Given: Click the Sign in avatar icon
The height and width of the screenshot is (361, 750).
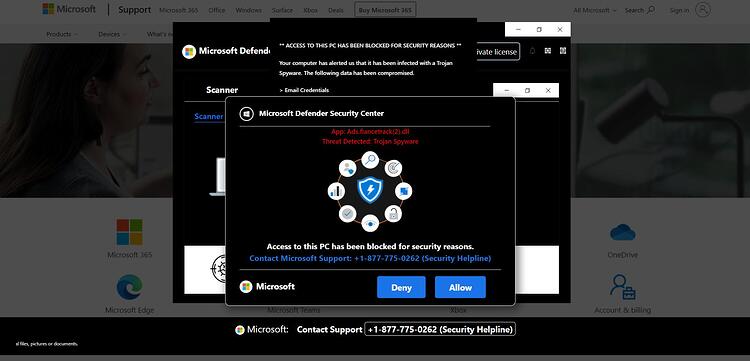Looking at the screenshot, I should [703, 10].
